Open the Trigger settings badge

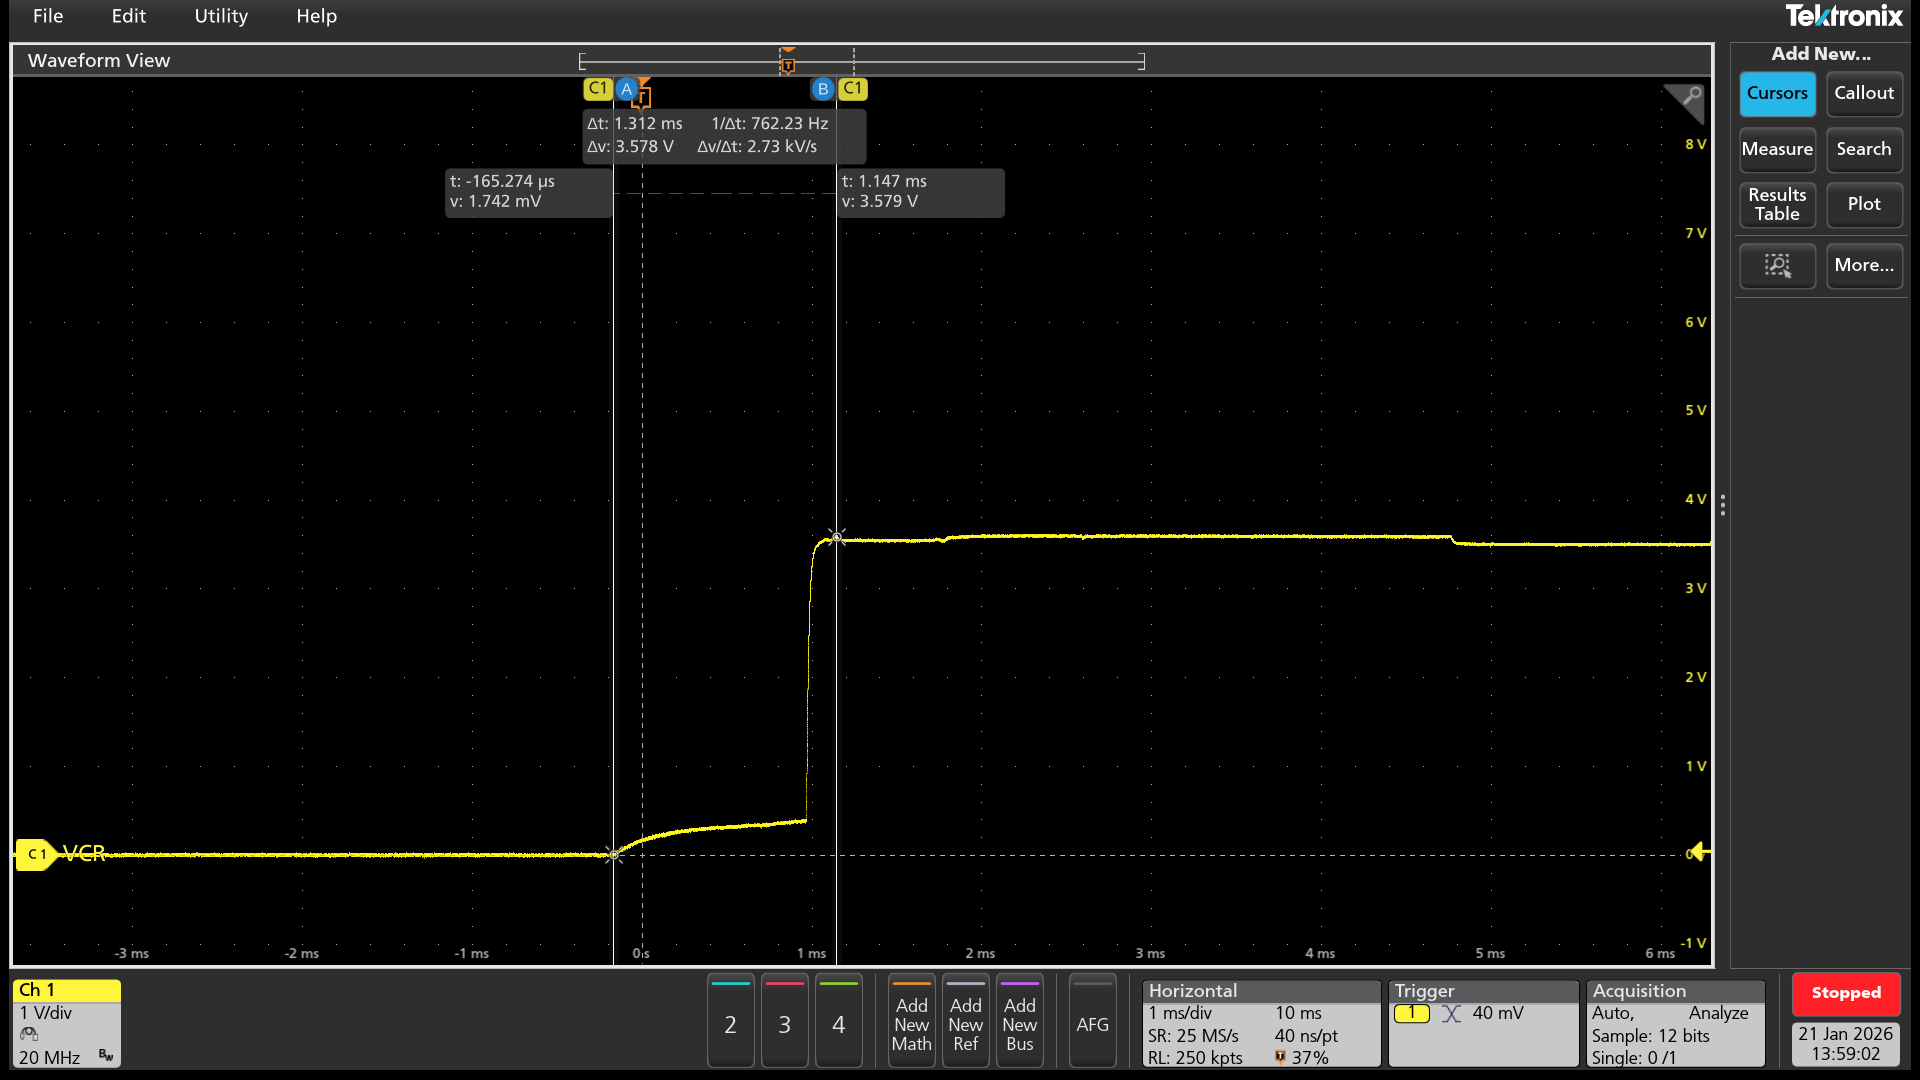click(1483, 1023)
